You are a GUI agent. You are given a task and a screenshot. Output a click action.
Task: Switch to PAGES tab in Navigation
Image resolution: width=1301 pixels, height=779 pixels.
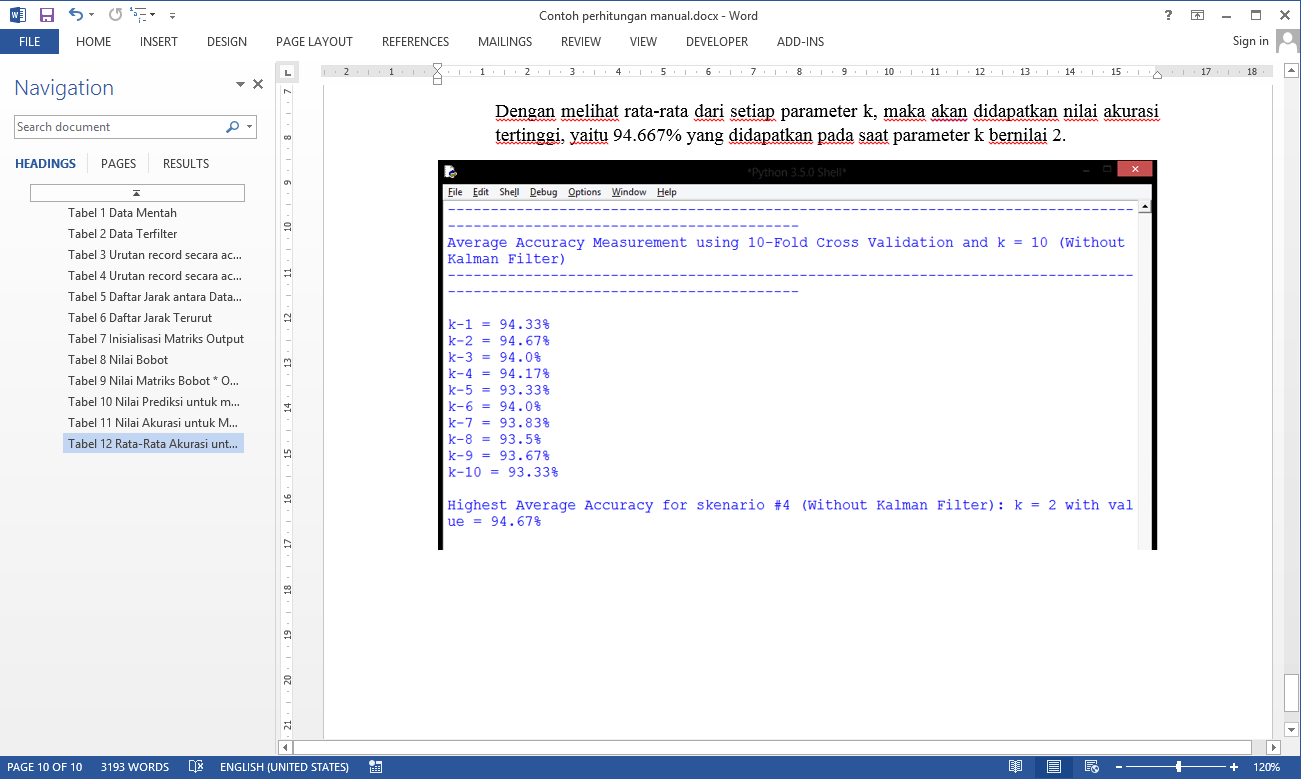[118, 164]
